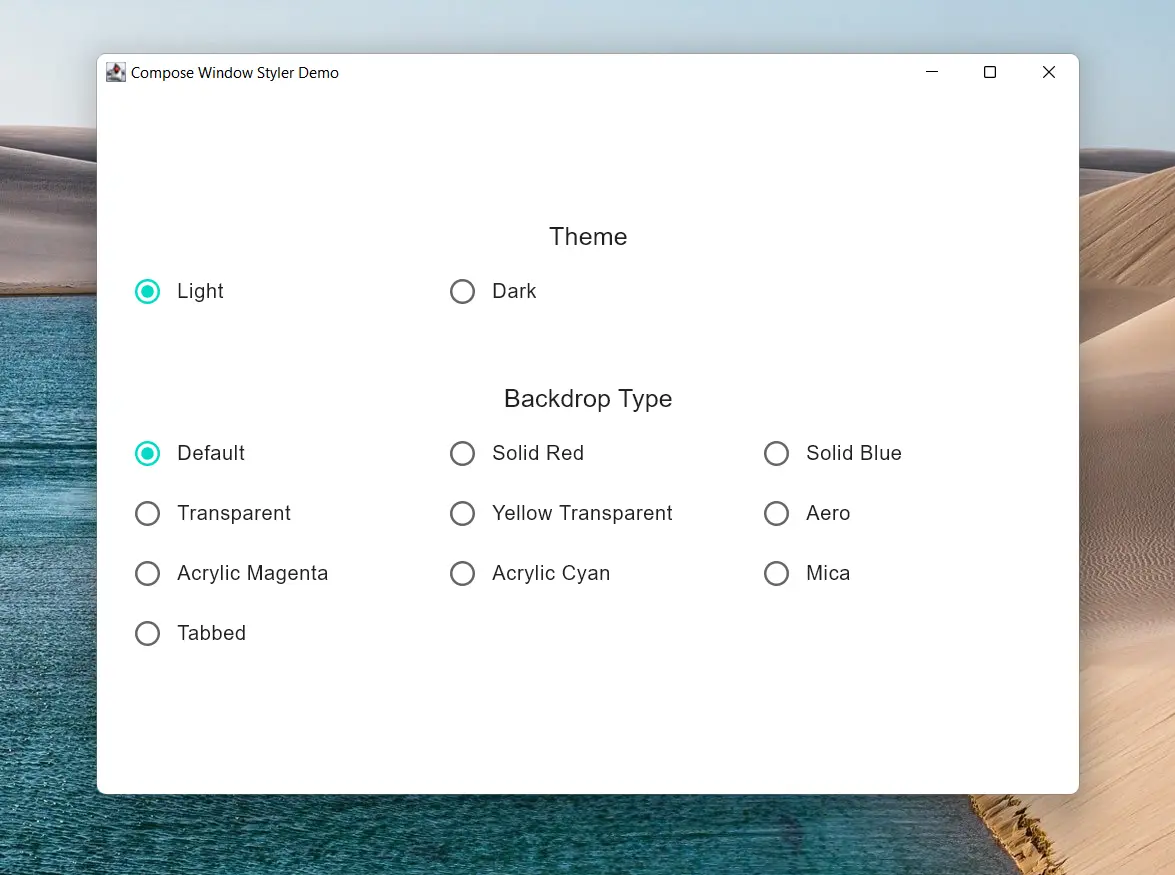Enable the Aero backdrop
Viewport: 1175px width, 875px height.
click(776, 513)
